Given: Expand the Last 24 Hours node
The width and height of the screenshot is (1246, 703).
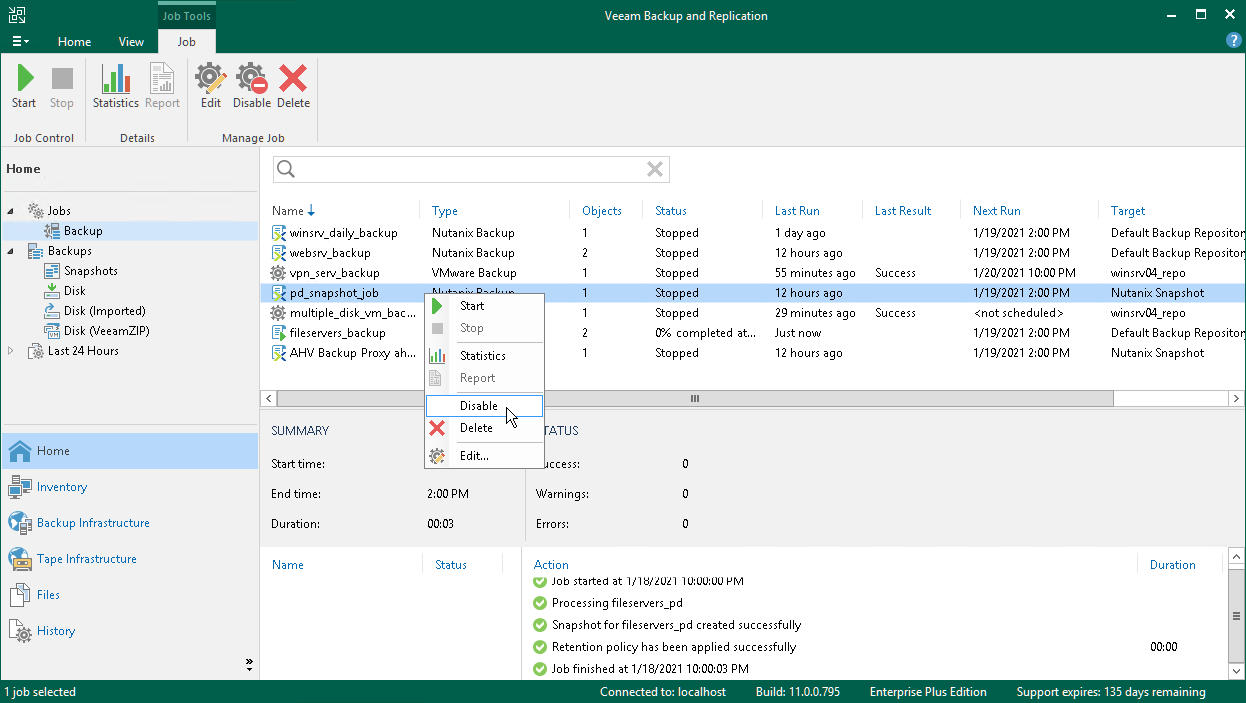Looking at the screenshot, I should 11,351.
